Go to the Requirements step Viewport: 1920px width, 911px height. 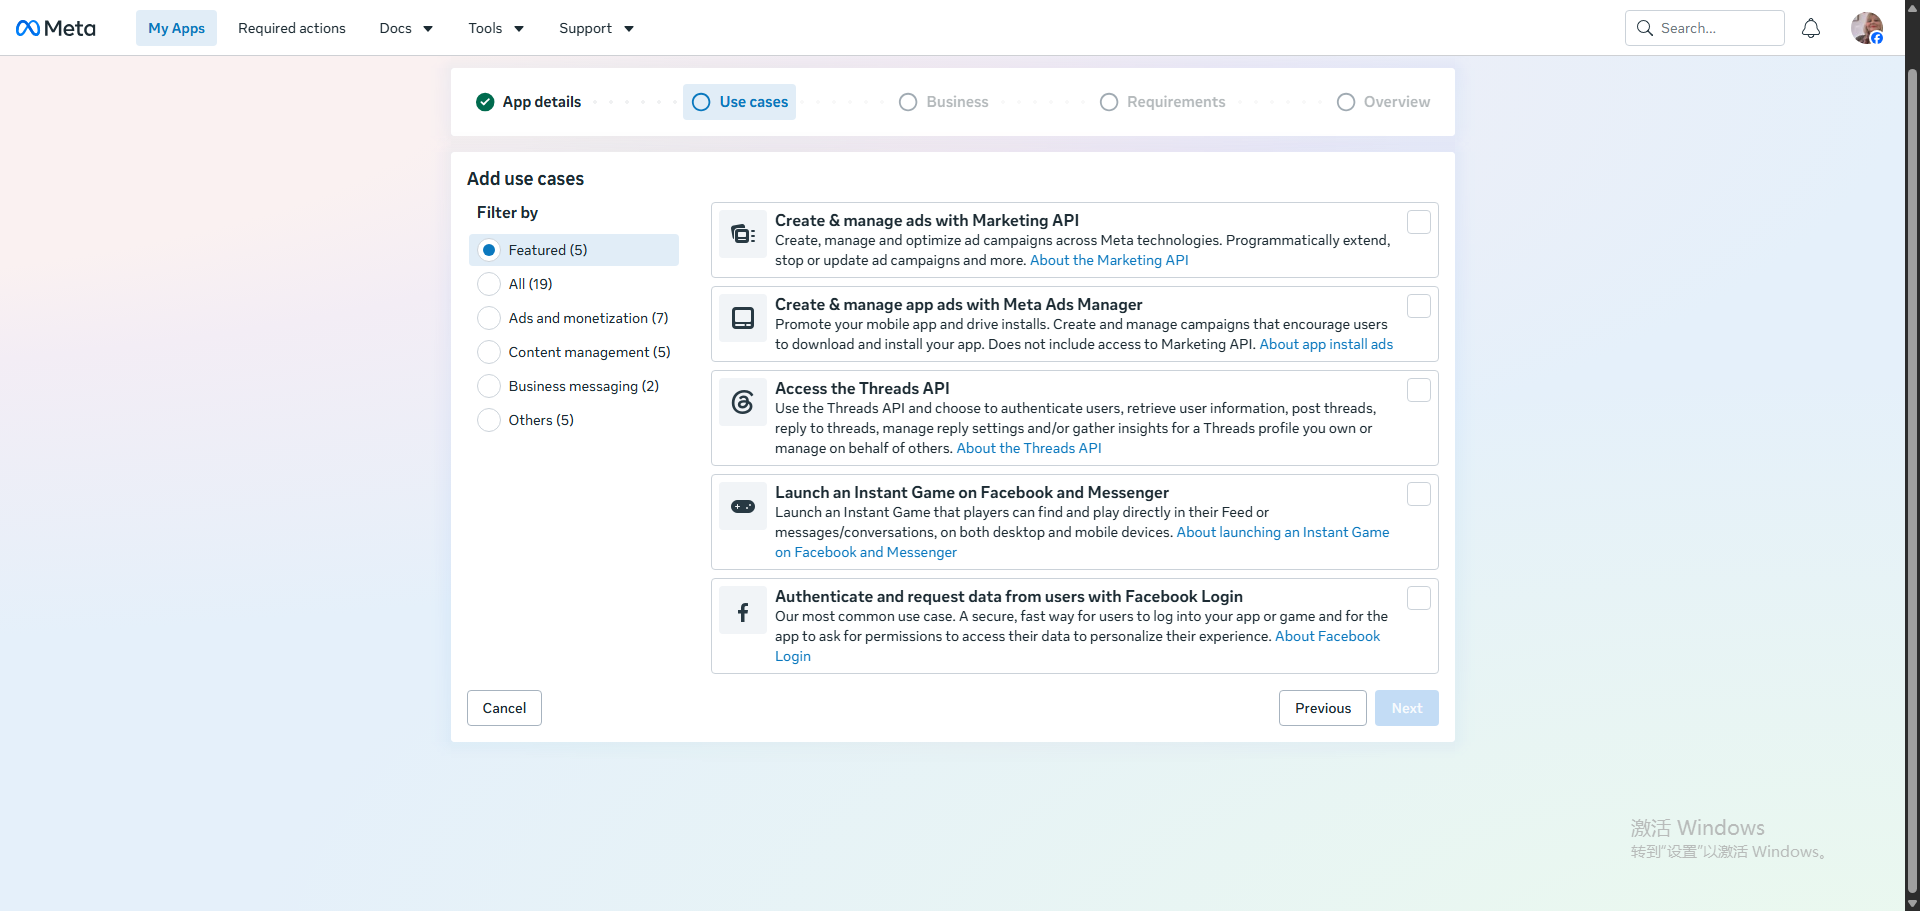coord(1162,102)
